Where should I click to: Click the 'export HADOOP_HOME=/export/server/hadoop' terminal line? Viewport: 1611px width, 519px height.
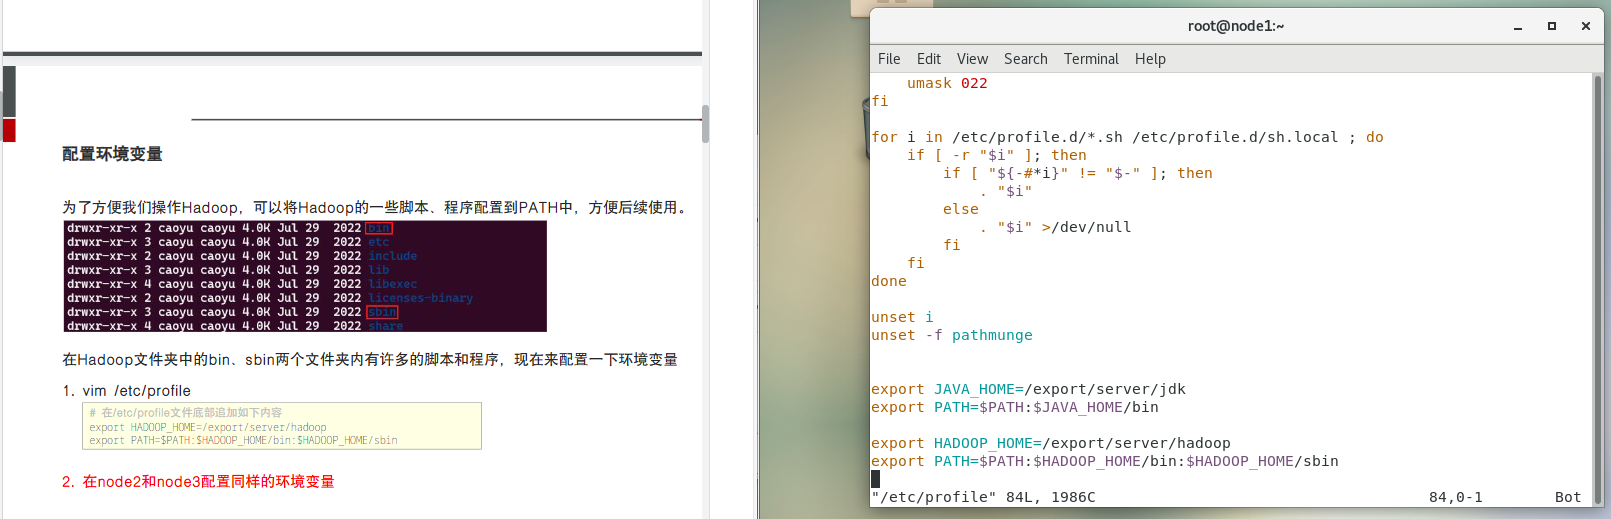(1051, 443)
